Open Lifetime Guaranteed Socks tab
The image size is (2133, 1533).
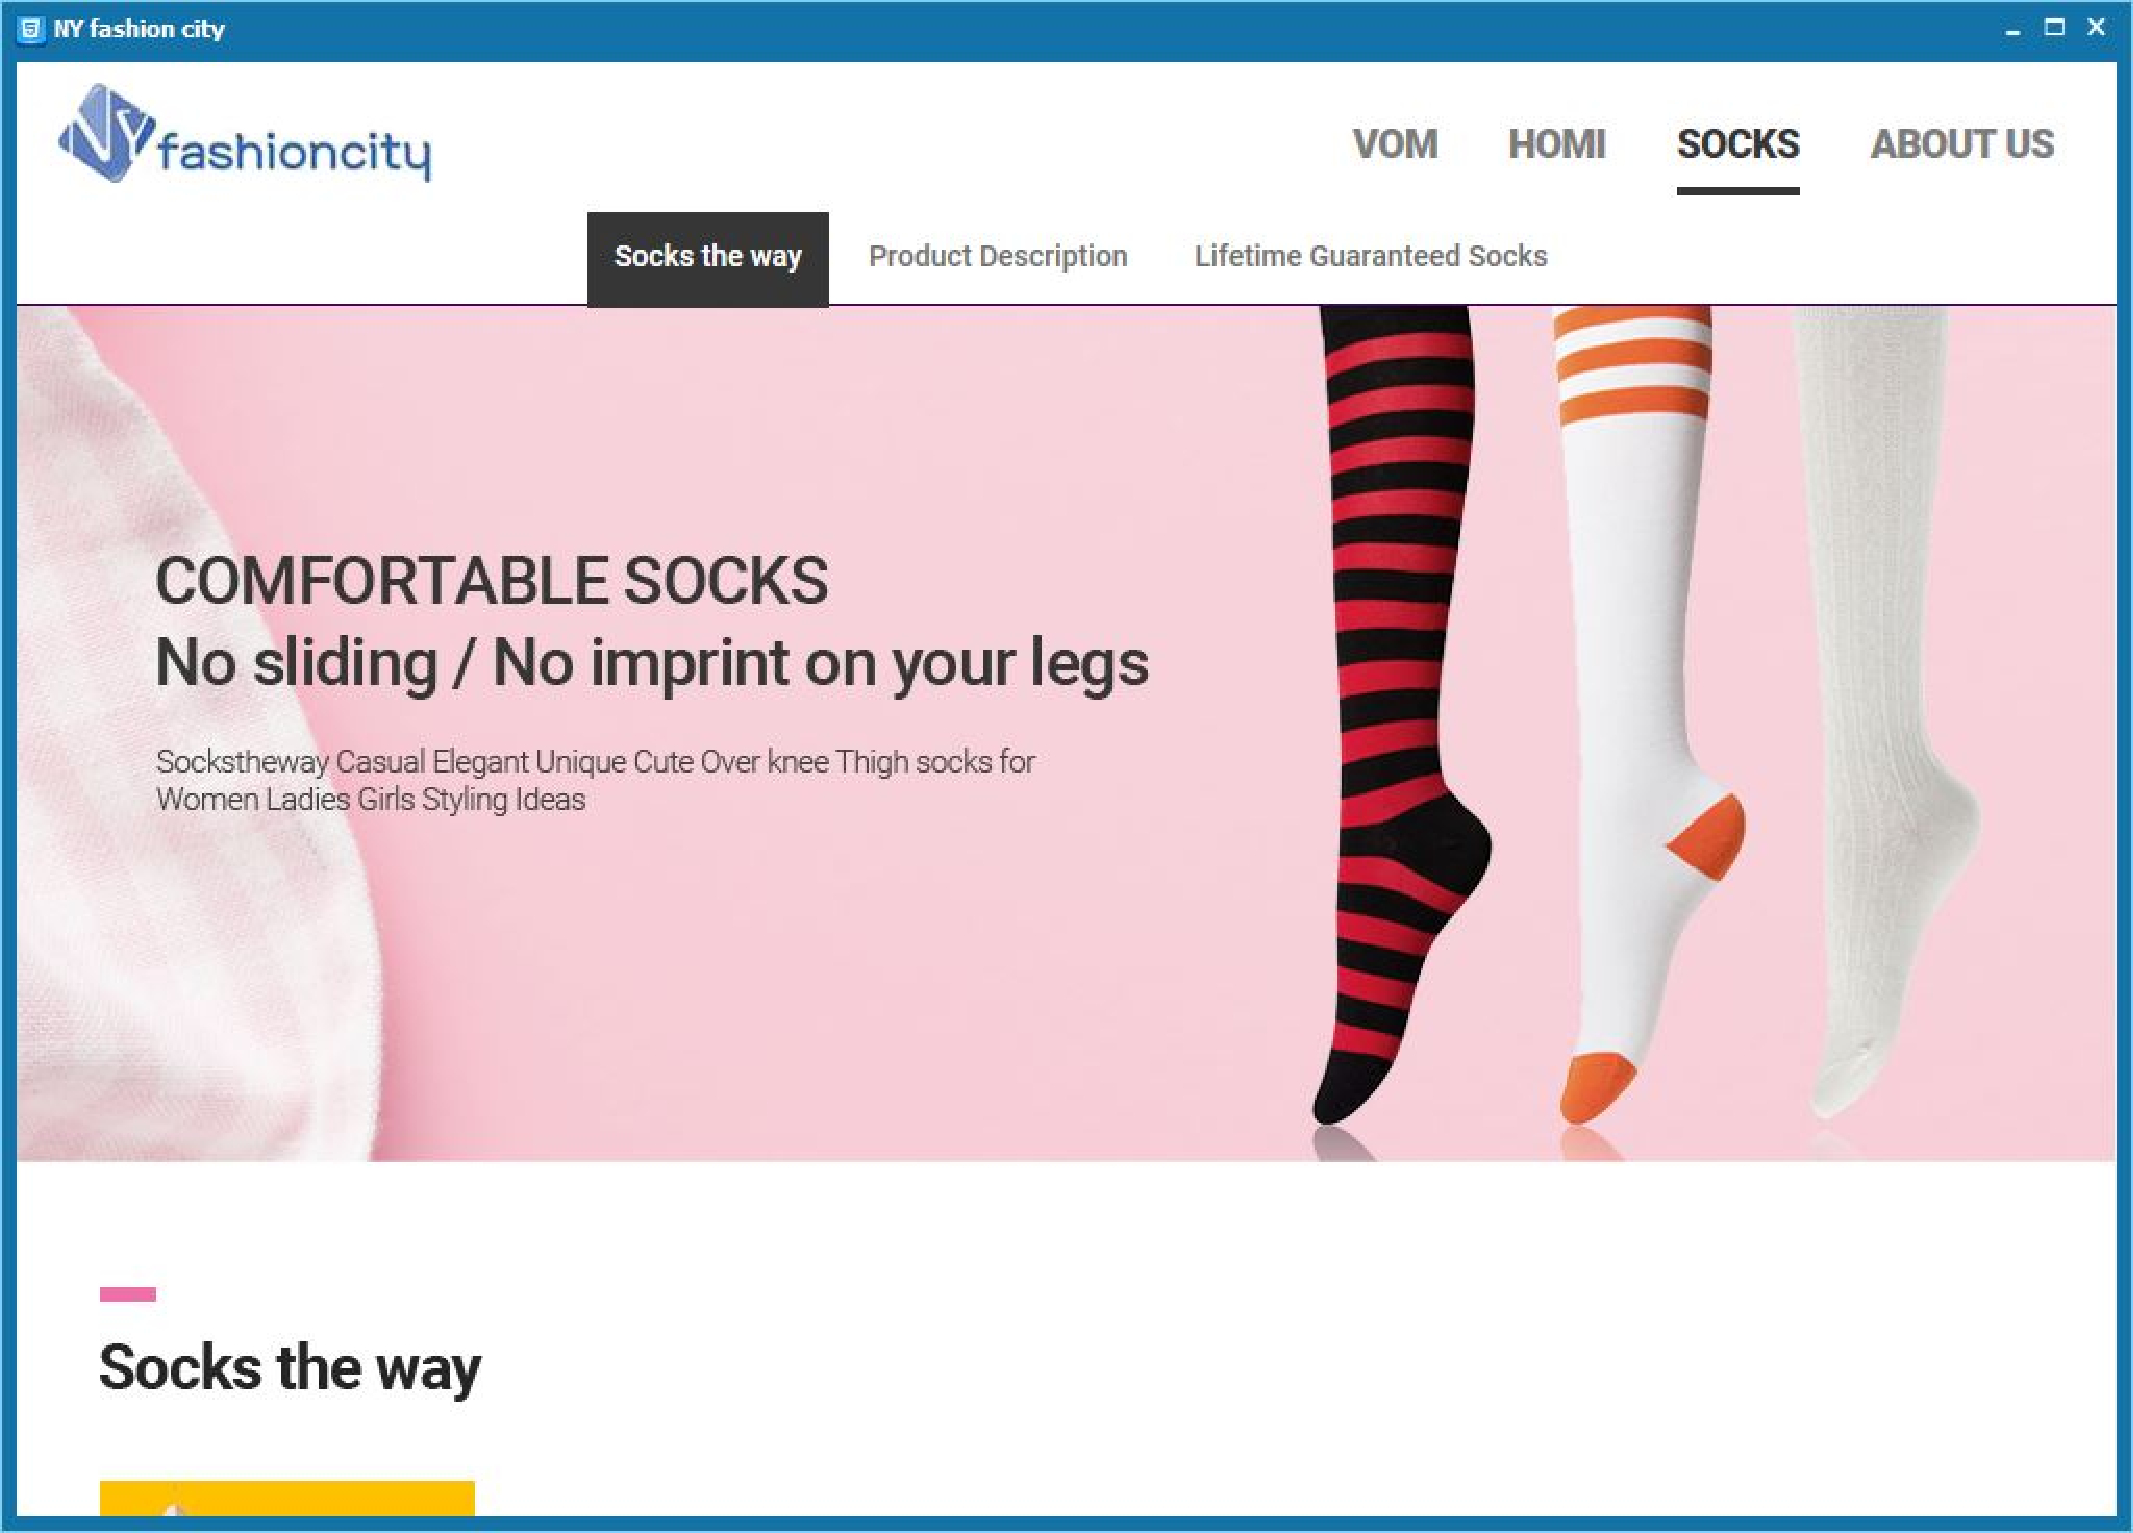tap(1371, 256)
